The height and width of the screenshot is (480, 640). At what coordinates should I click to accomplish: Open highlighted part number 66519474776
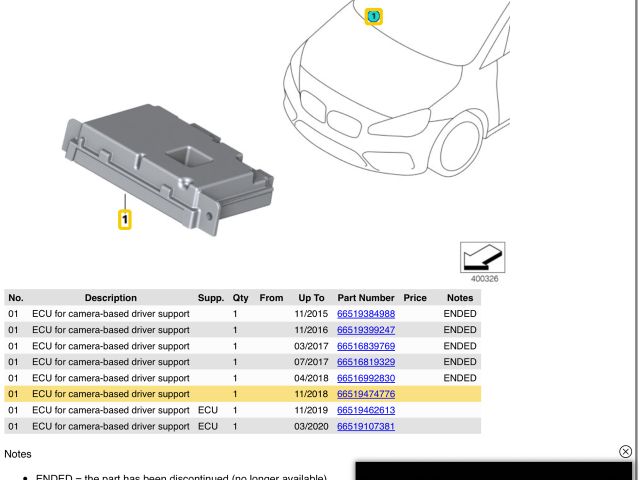coord(366,394)
